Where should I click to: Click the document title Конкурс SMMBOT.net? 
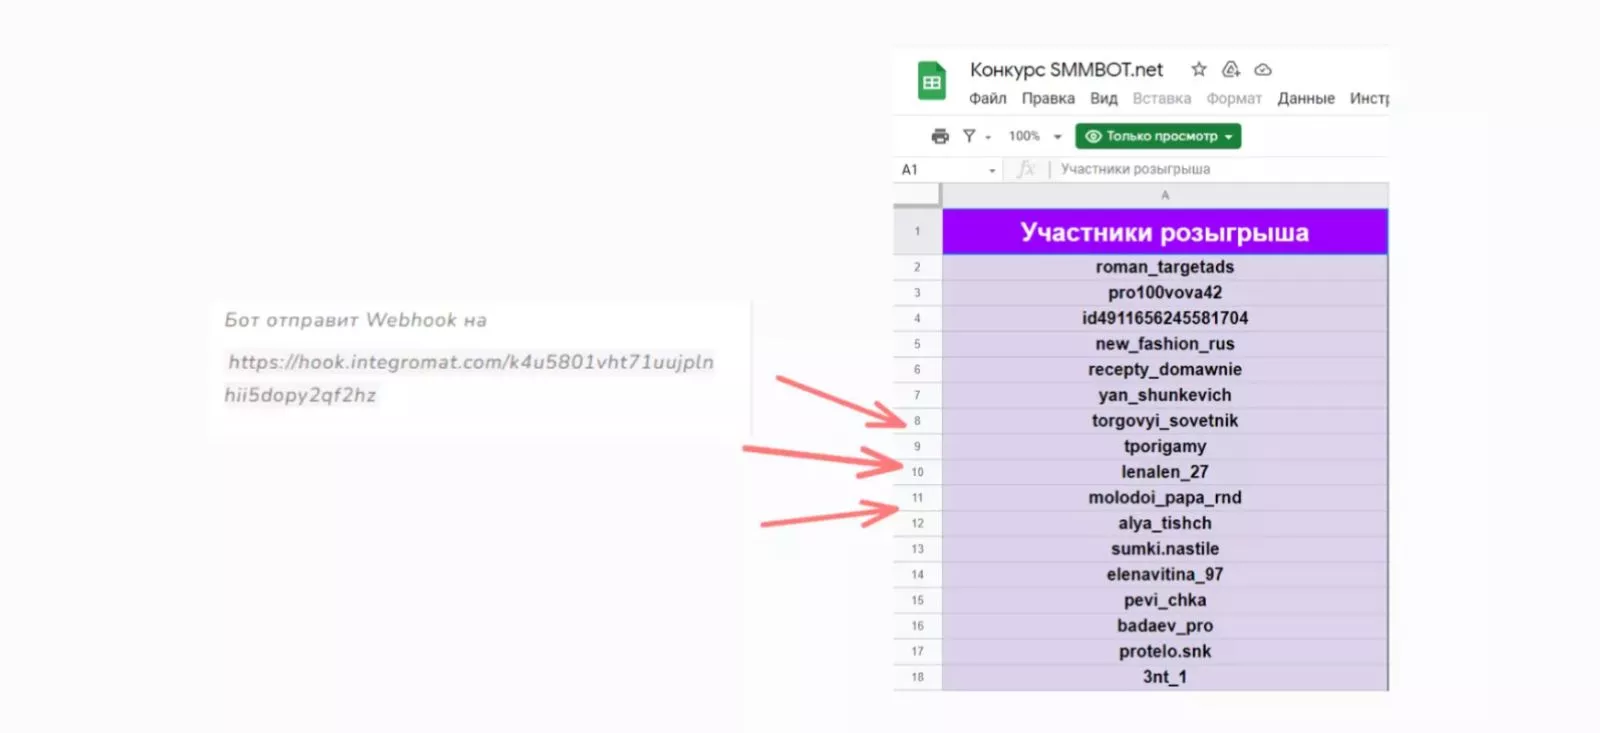pos(1066,69)
